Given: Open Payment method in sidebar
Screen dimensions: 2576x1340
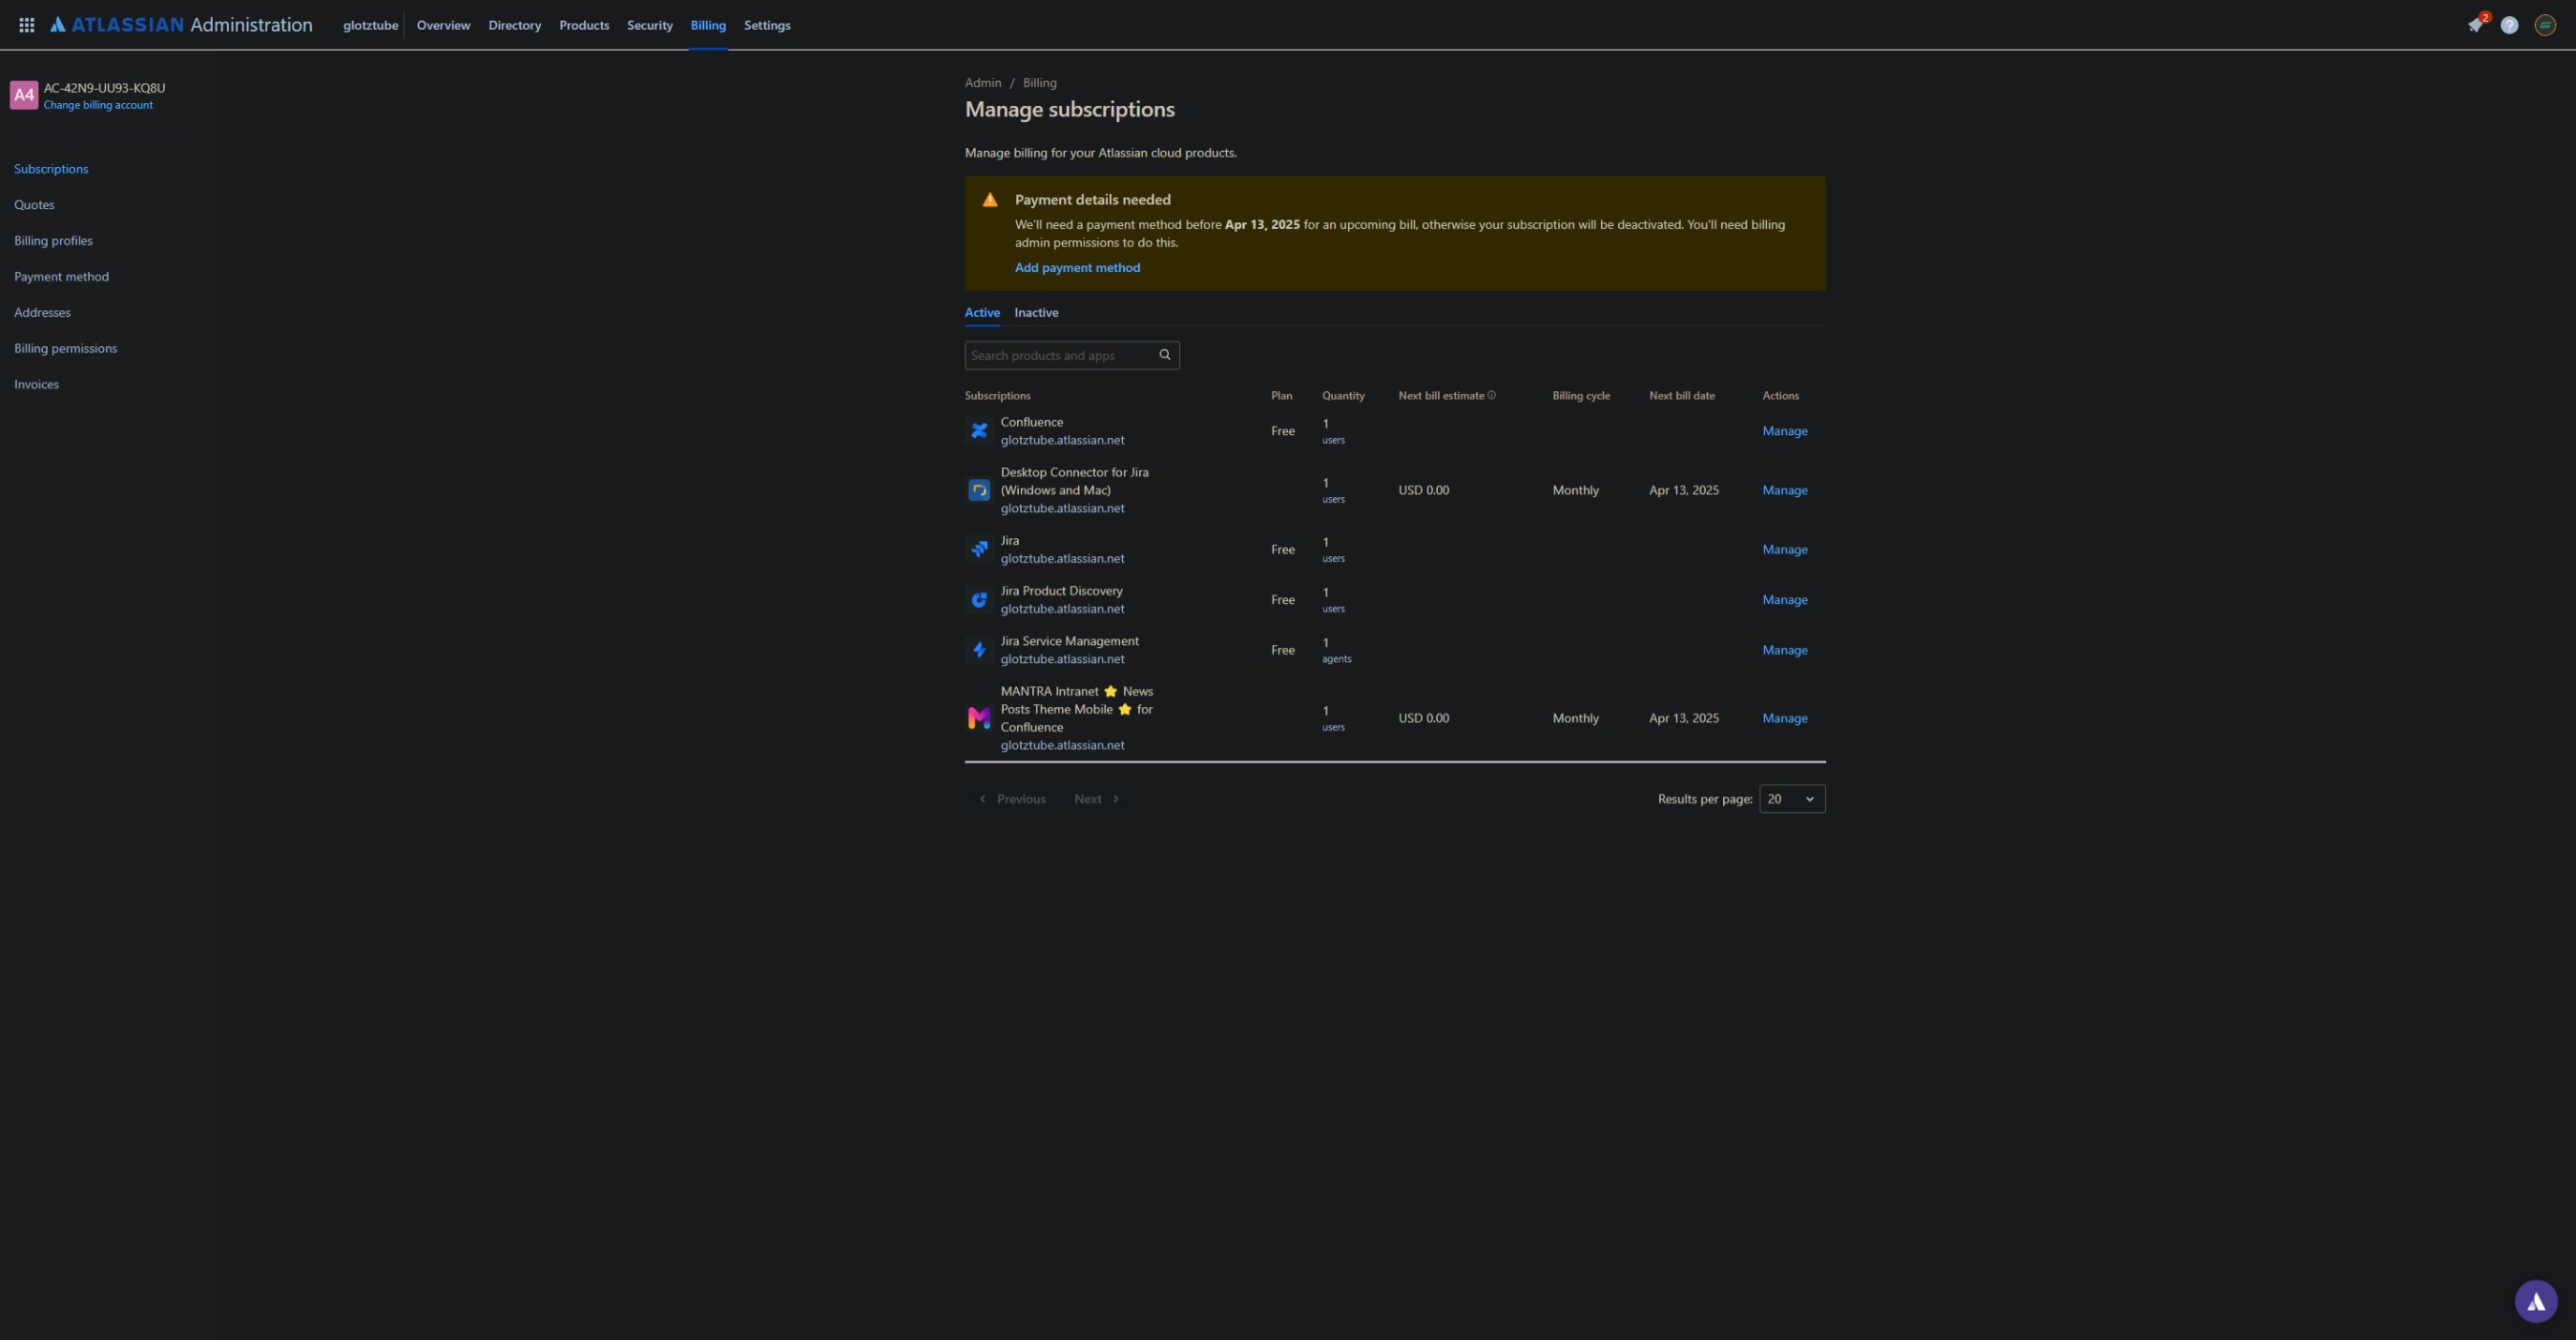Looking at the screenshot, I should (x=61, y=277).
